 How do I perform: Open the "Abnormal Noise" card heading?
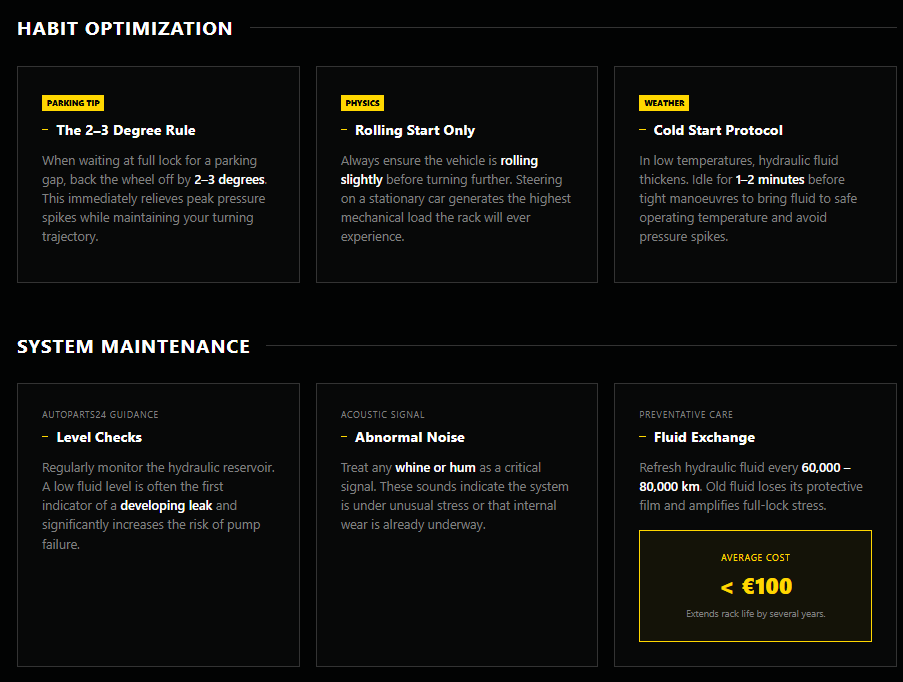(x=410, y=437)
